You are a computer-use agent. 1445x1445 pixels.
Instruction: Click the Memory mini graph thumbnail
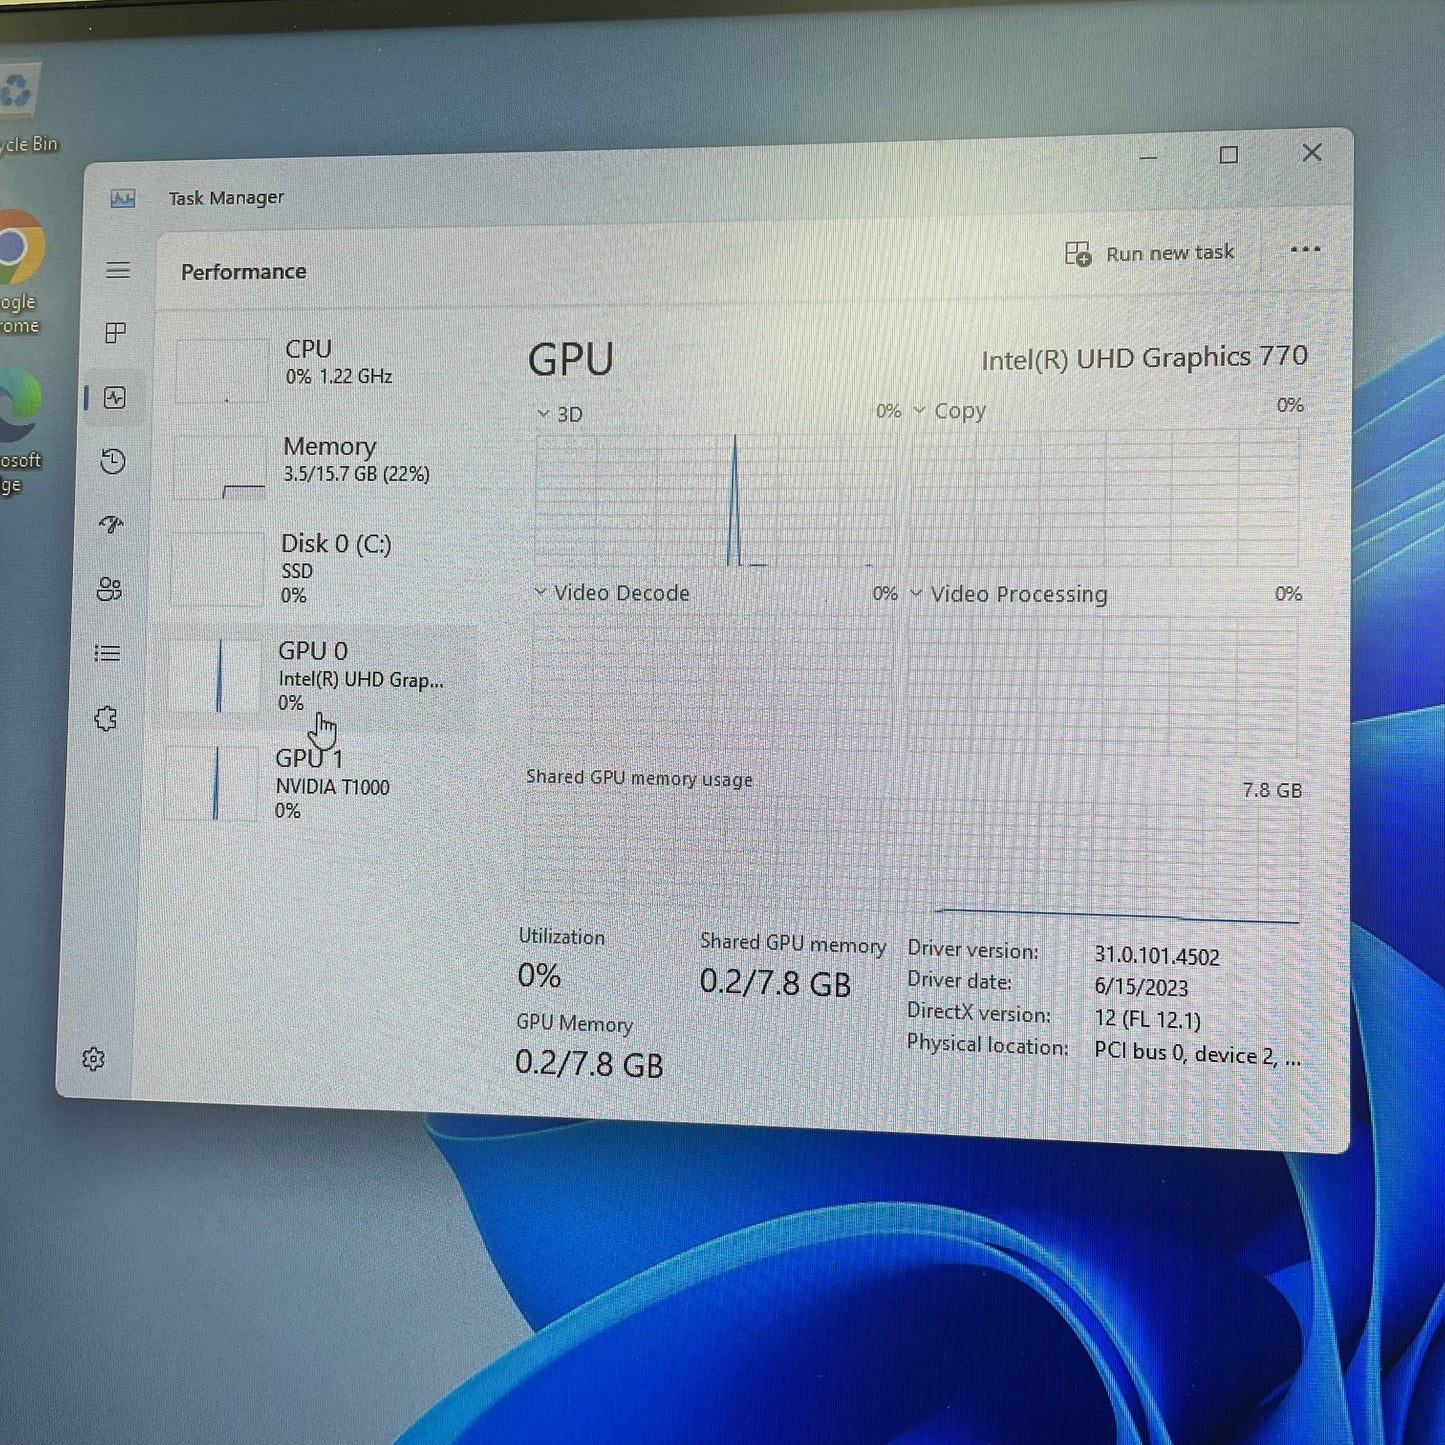point(220,467)
